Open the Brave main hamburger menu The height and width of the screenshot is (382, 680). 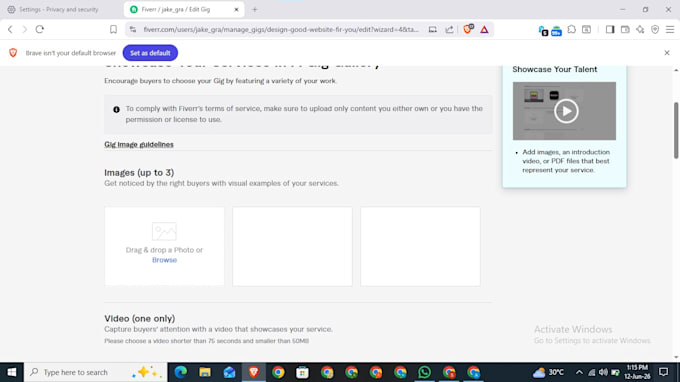point(670,29)
